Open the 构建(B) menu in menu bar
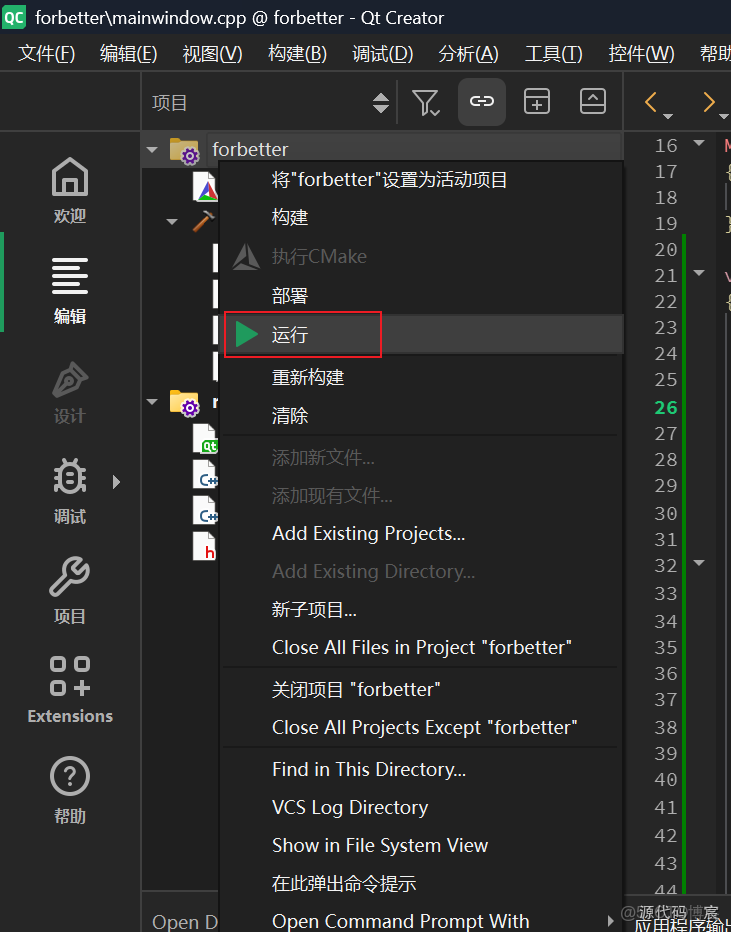The image size is (731, 932). coord(297,54)
